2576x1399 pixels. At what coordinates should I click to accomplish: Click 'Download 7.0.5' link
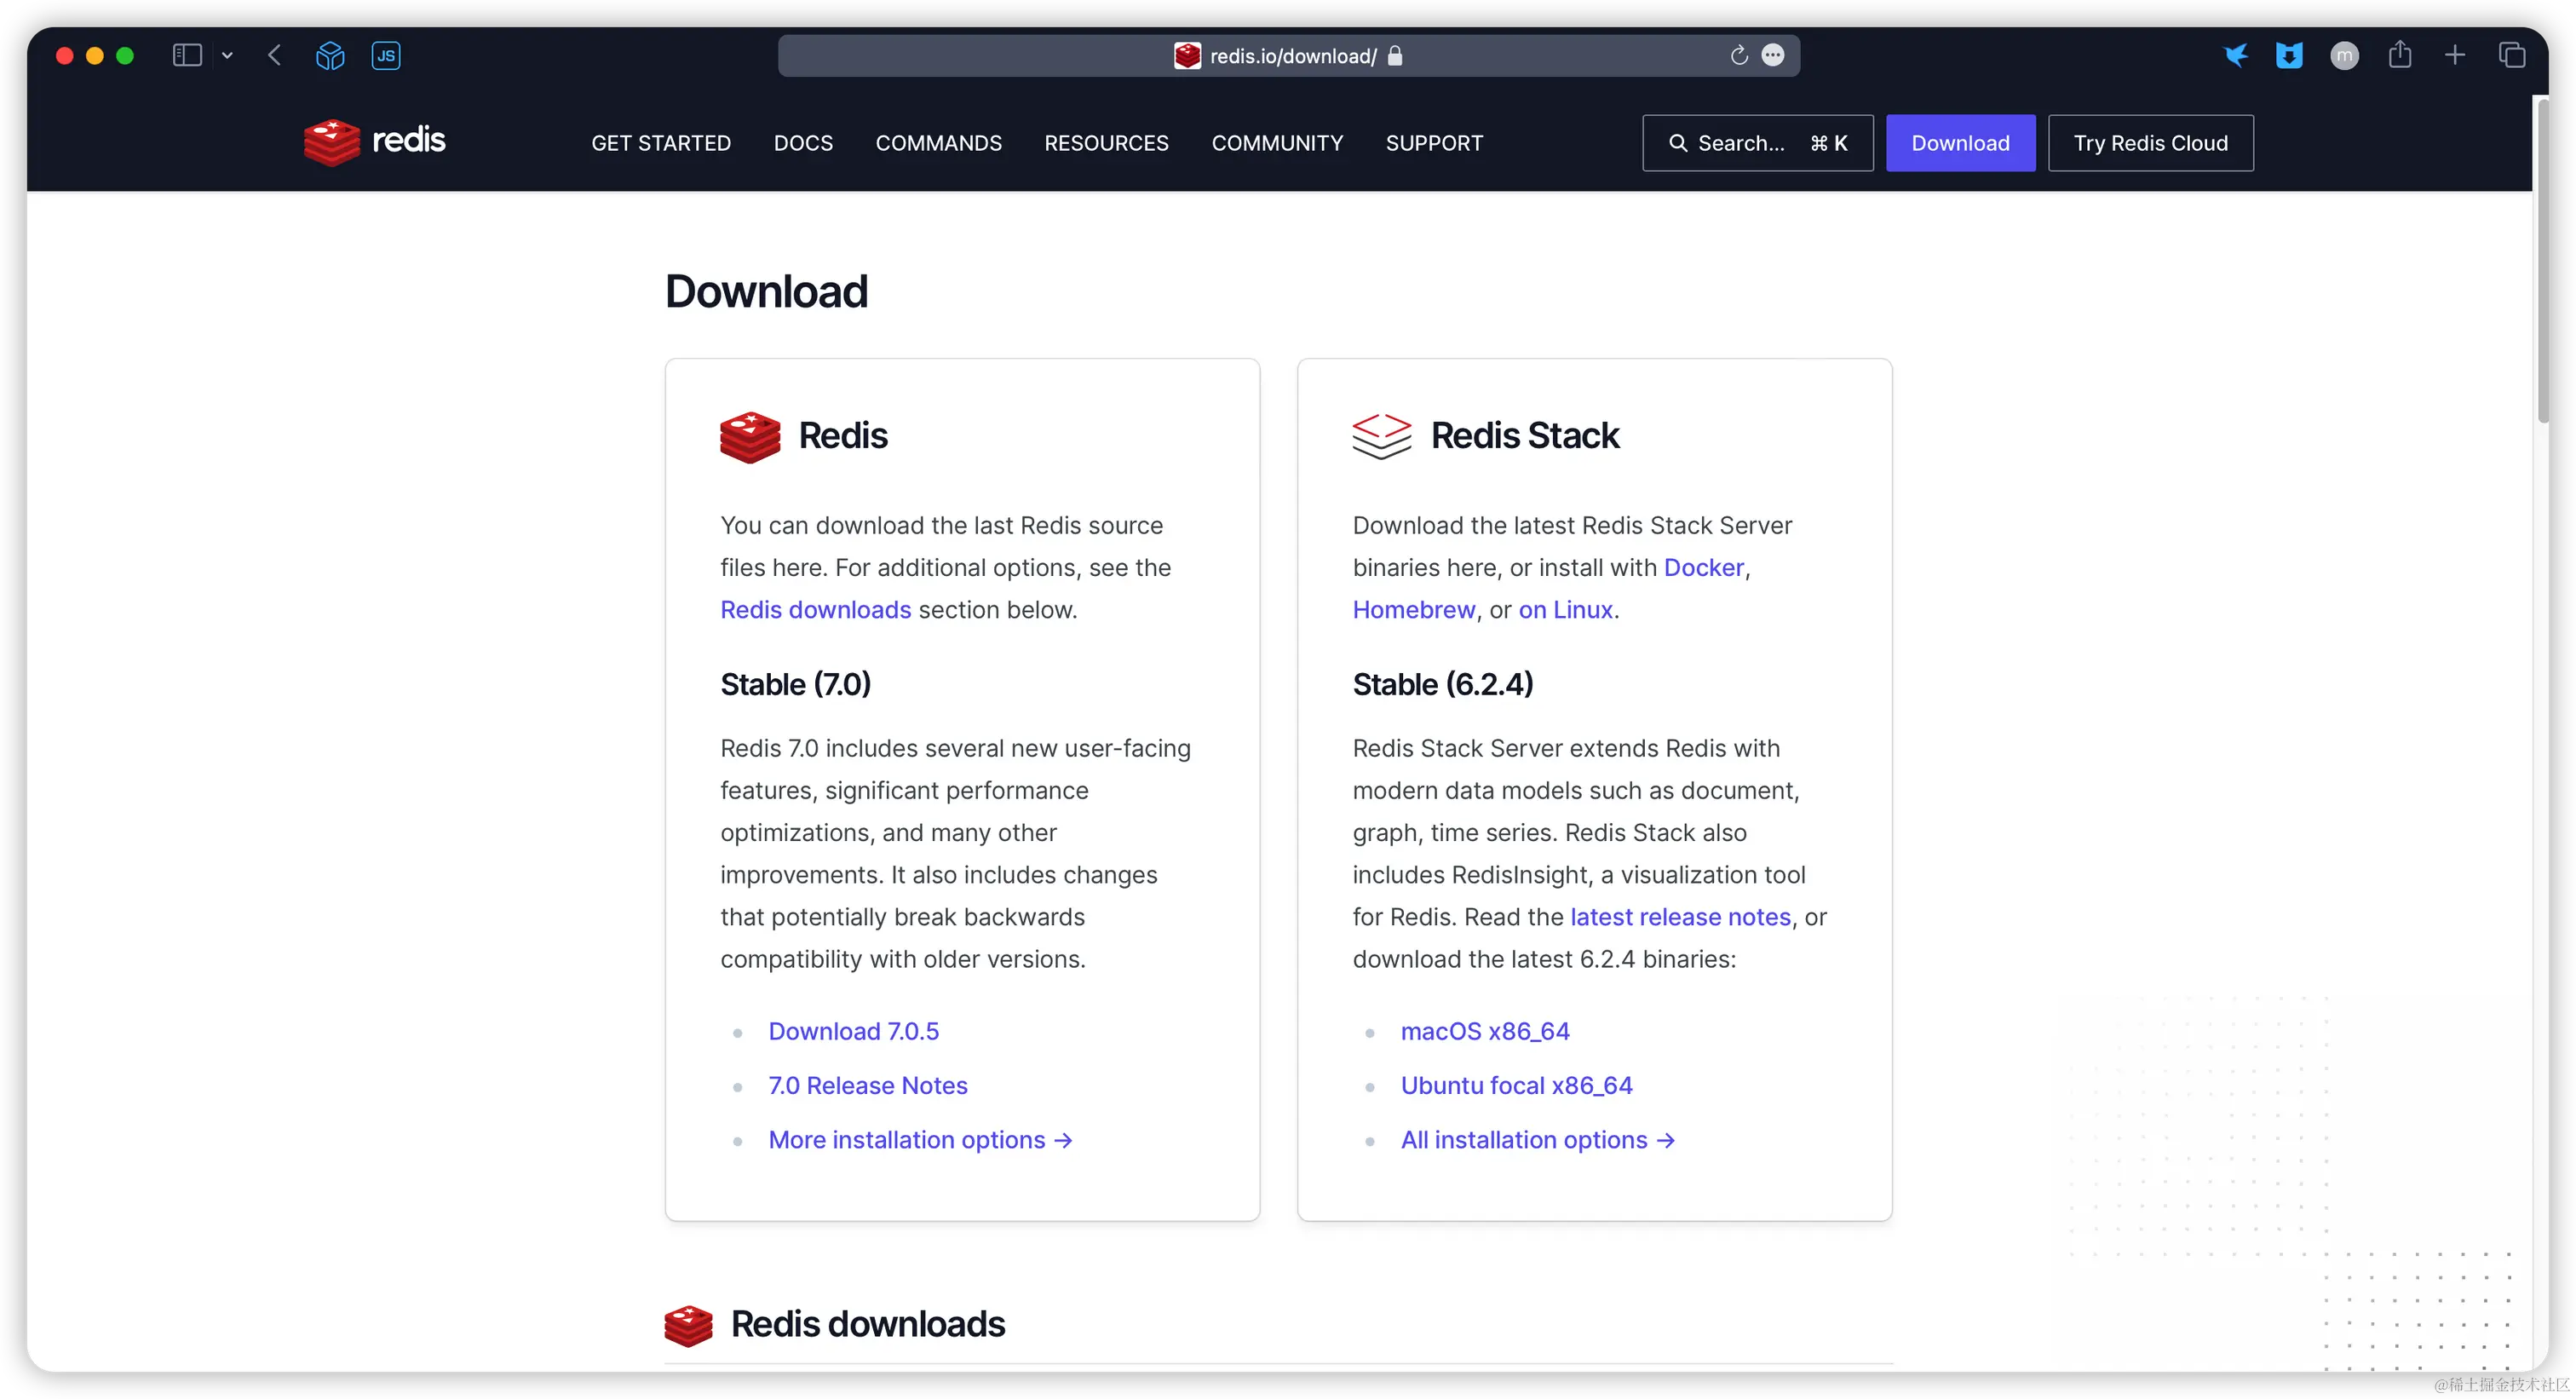(x=853, y=1031)
